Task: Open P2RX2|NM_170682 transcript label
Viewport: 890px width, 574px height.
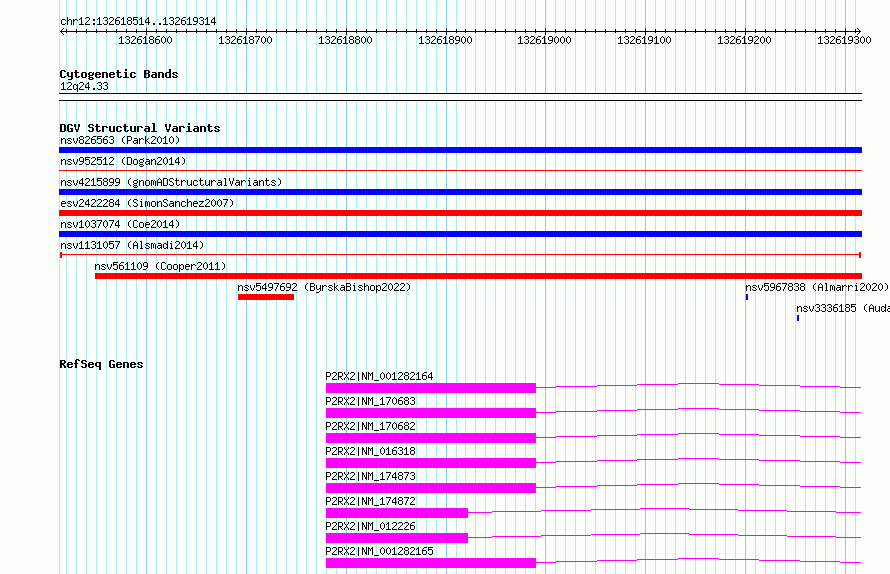Action: pyautogui.click(x=370, y=426)
